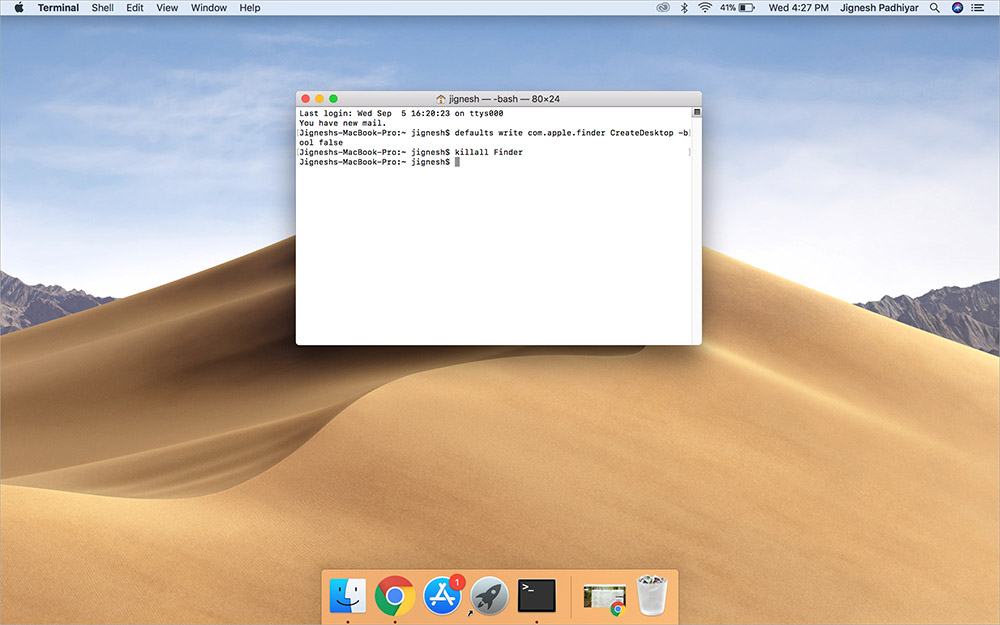Open Spotlight search from the menu bar

pos(934,8)
